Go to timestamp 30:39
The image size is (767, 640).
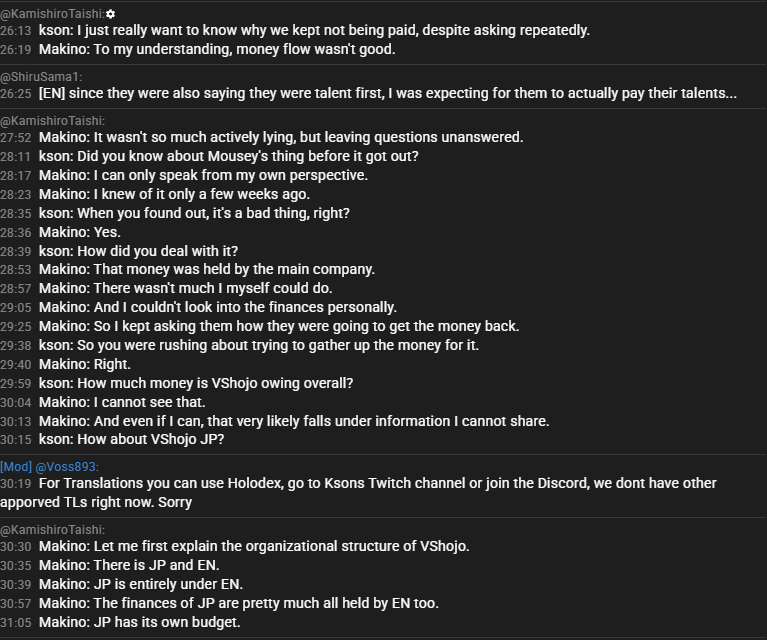coord(16,585)
